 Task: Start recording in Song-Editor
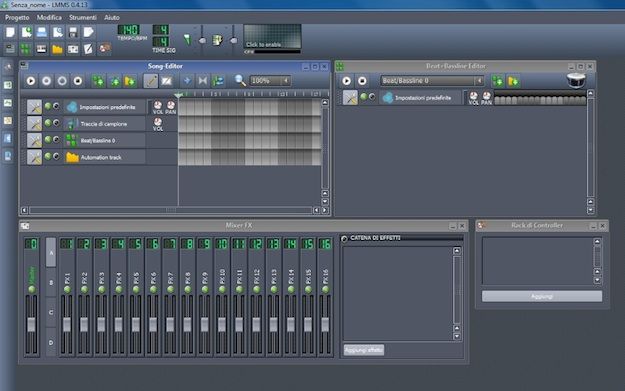click(x=47, y=81)
